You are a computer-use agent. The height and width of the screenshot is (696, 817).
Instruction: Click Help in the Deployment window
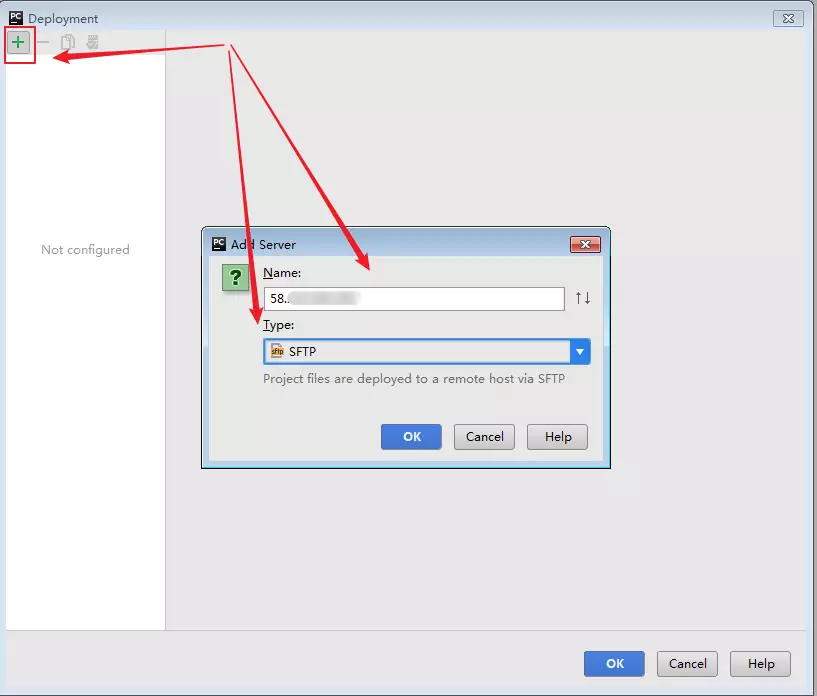[760, 664]
